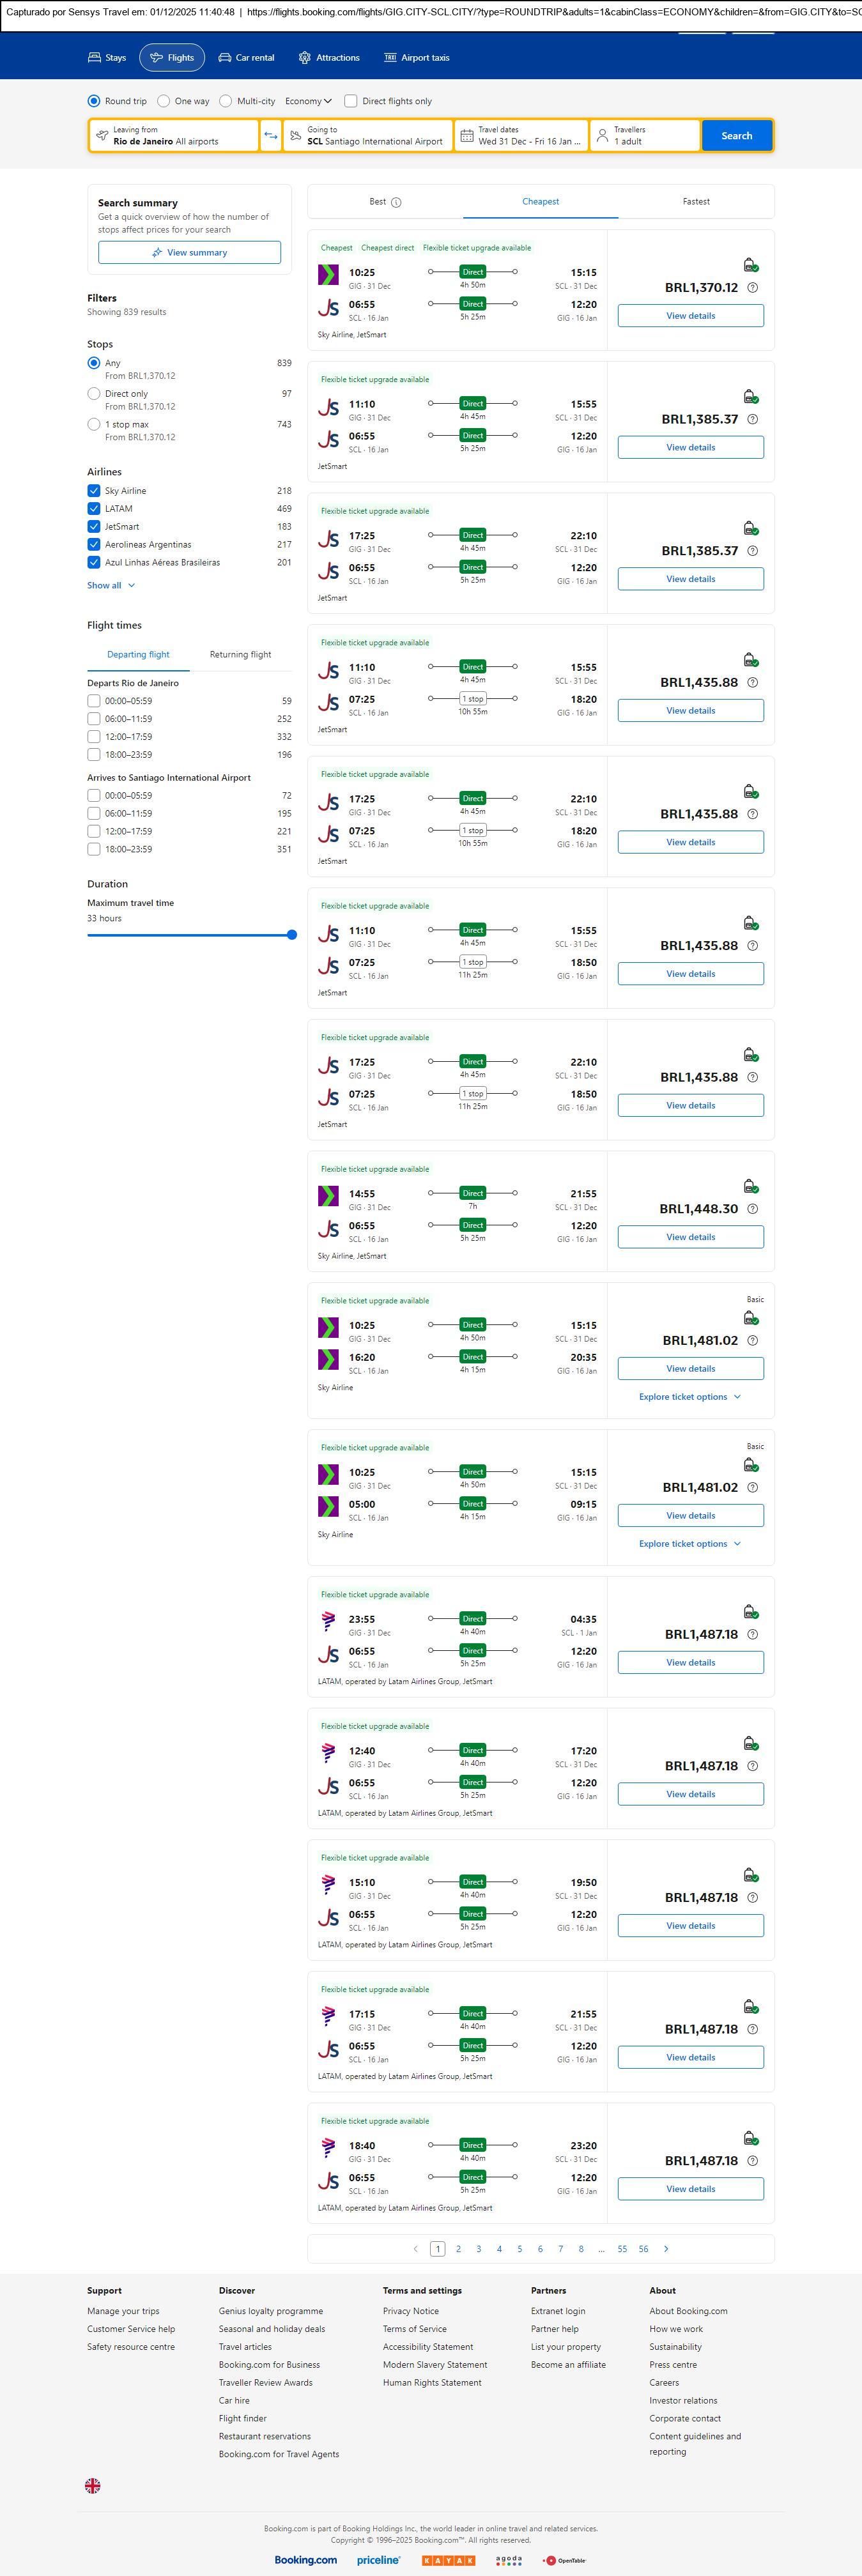
Task: Adjust the Maximum travel time slider handle
Action: coord(292,935)
